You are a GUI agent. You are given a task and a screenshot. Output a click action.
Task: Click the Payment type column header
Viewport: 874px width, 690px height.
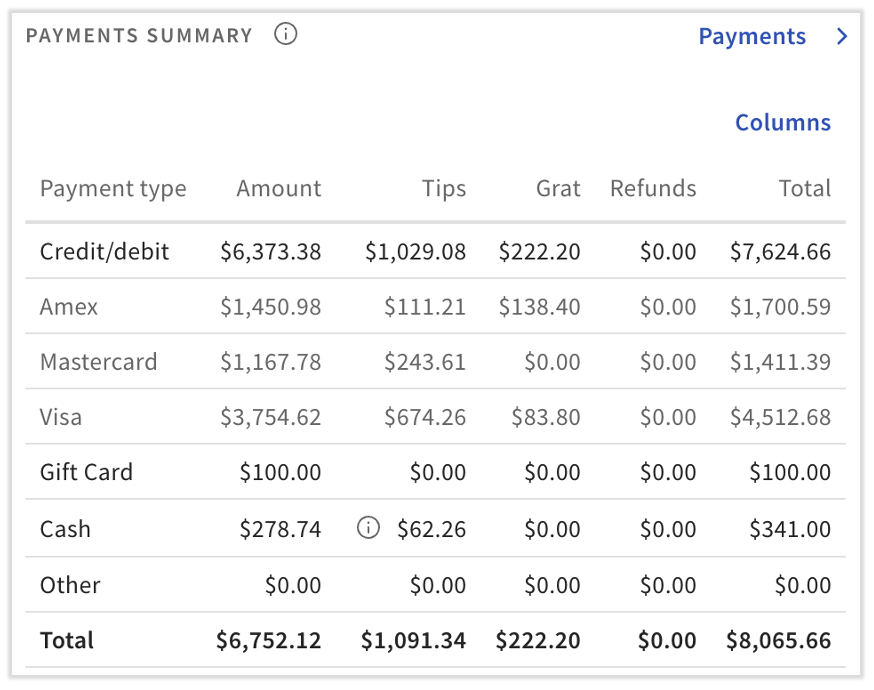click(113, 189)
